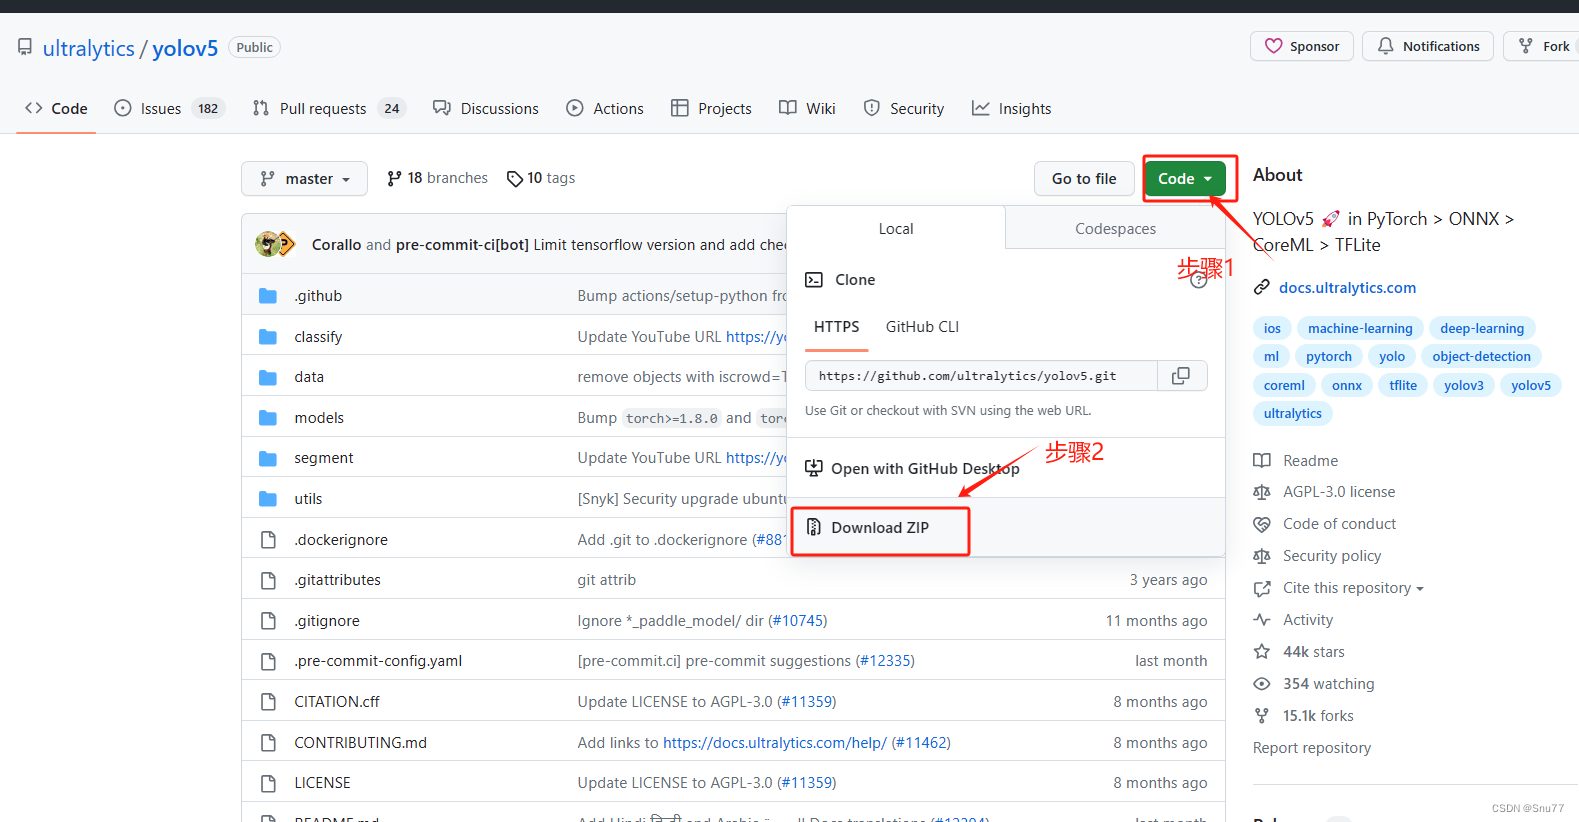
Task: Open the master branch dropdown
Action: click(x=304, y=178)
